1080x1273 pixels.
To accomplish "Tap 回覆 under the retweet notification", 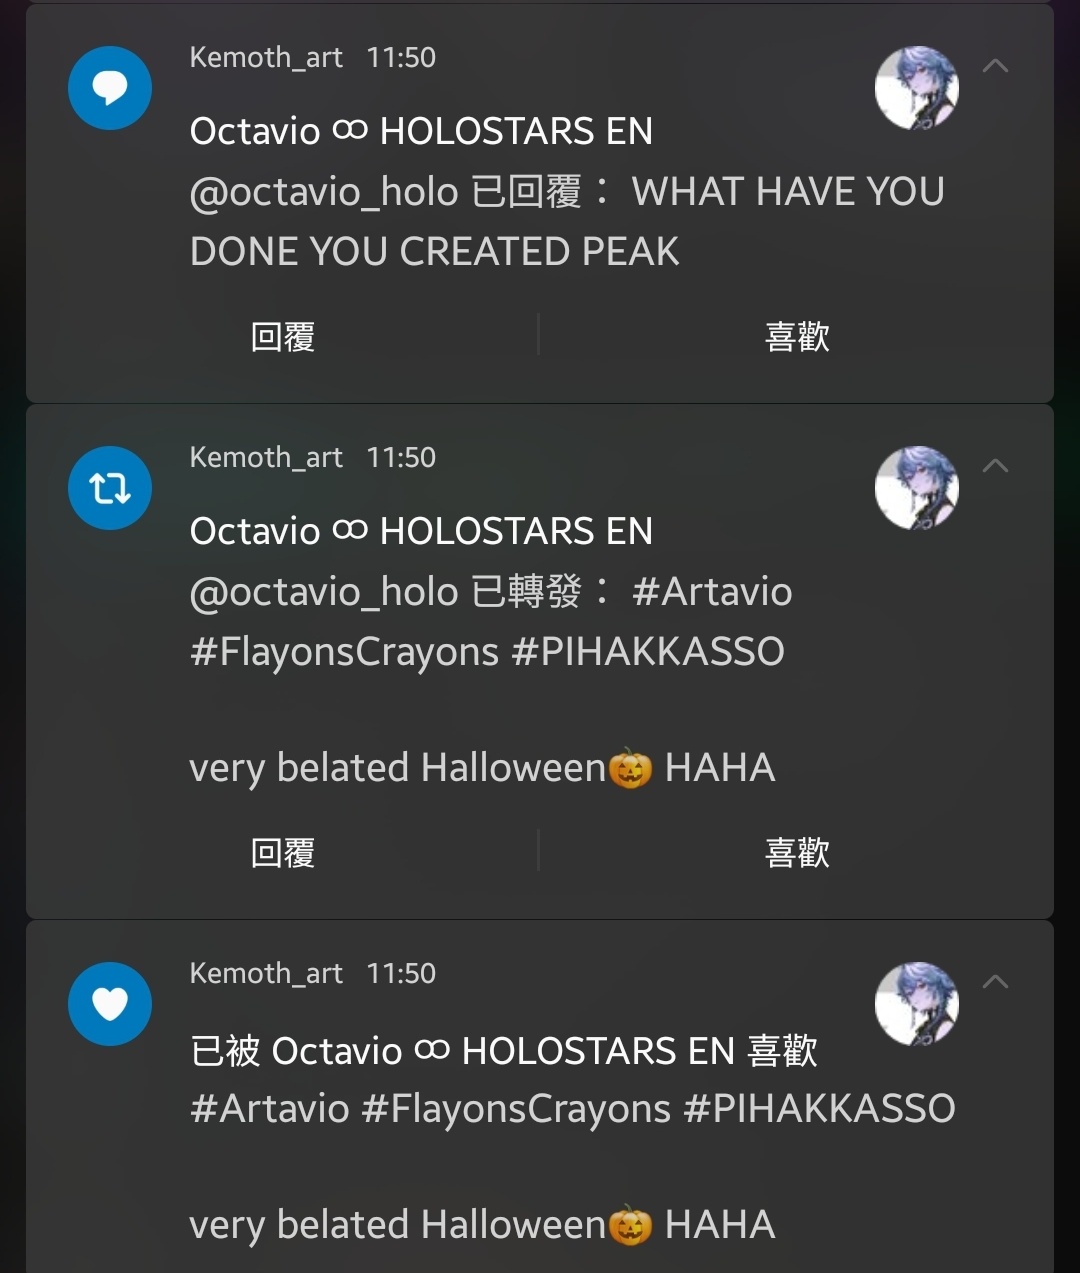I will (x=283, y=853).
